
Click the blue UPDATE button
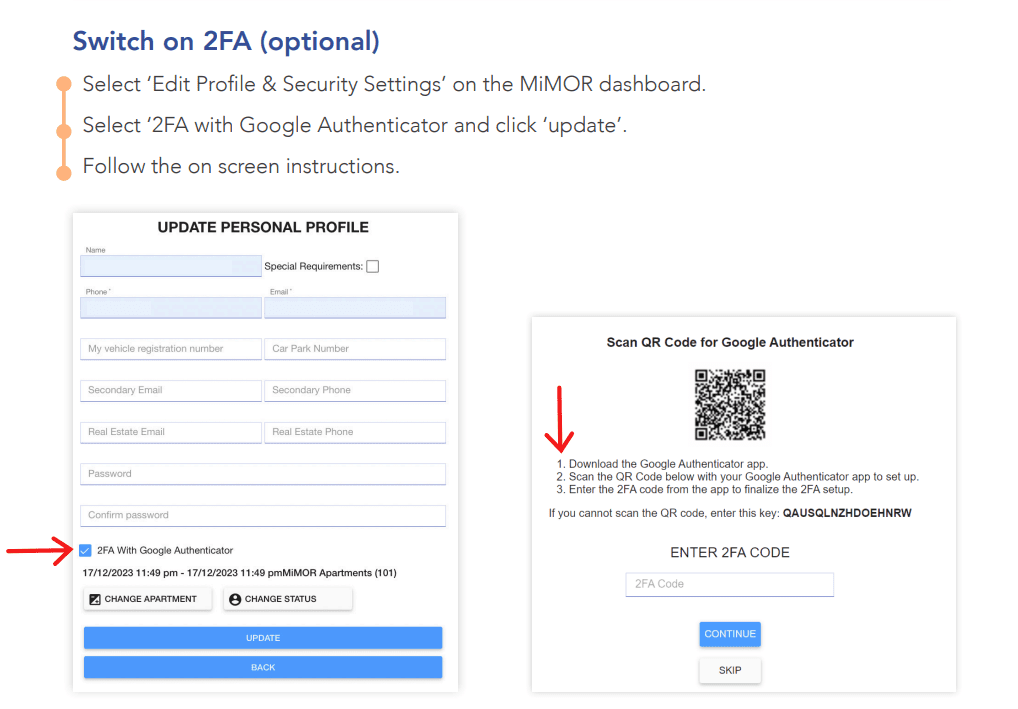(263, 638)
